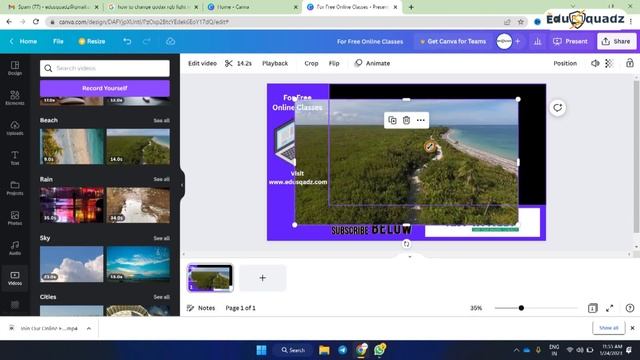
Task: Delete the selected video with trash icon
Action: [406, 120]
